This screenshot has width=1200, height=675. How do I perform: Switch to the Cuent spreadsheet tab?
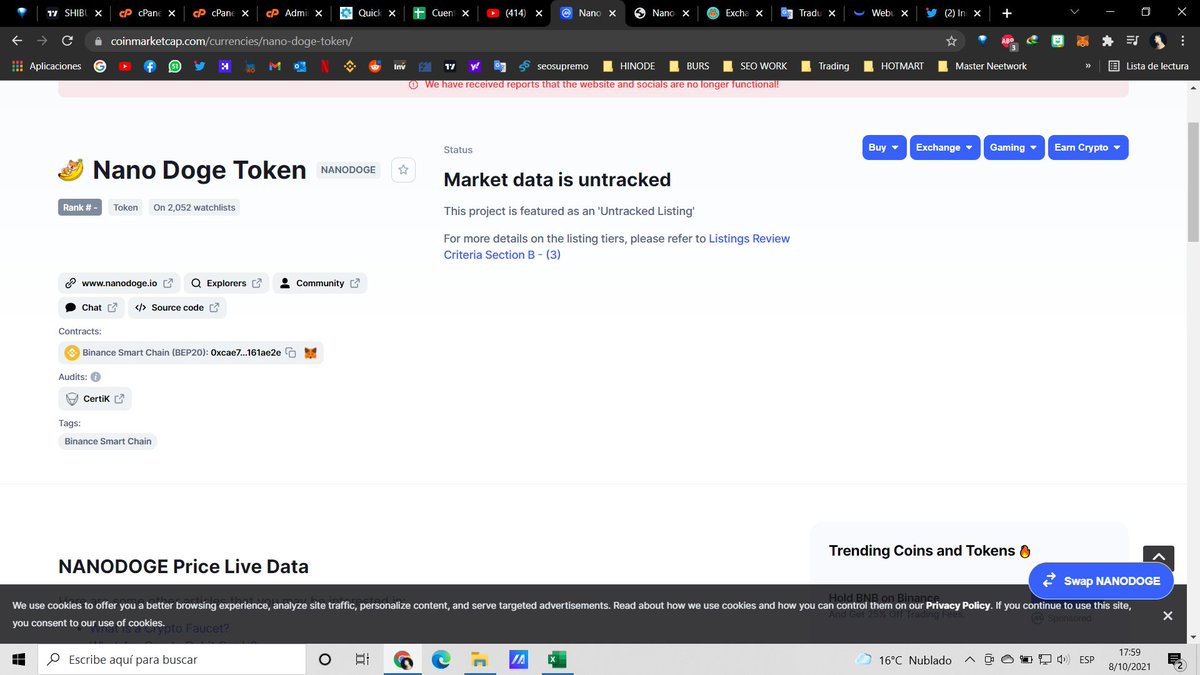[x=441, y=14]
